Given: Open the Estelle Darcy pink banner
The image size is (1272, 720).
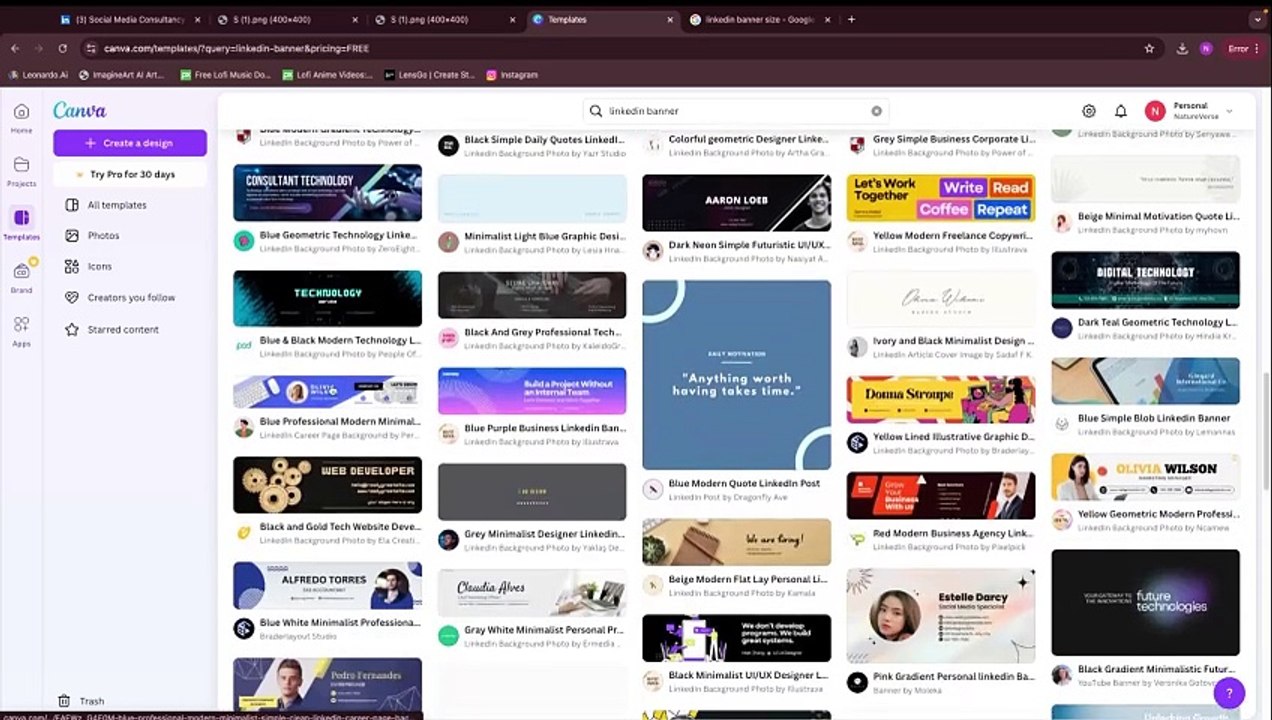Looking at the screenshot, I should pyautogui.click(x=940, y=616).
